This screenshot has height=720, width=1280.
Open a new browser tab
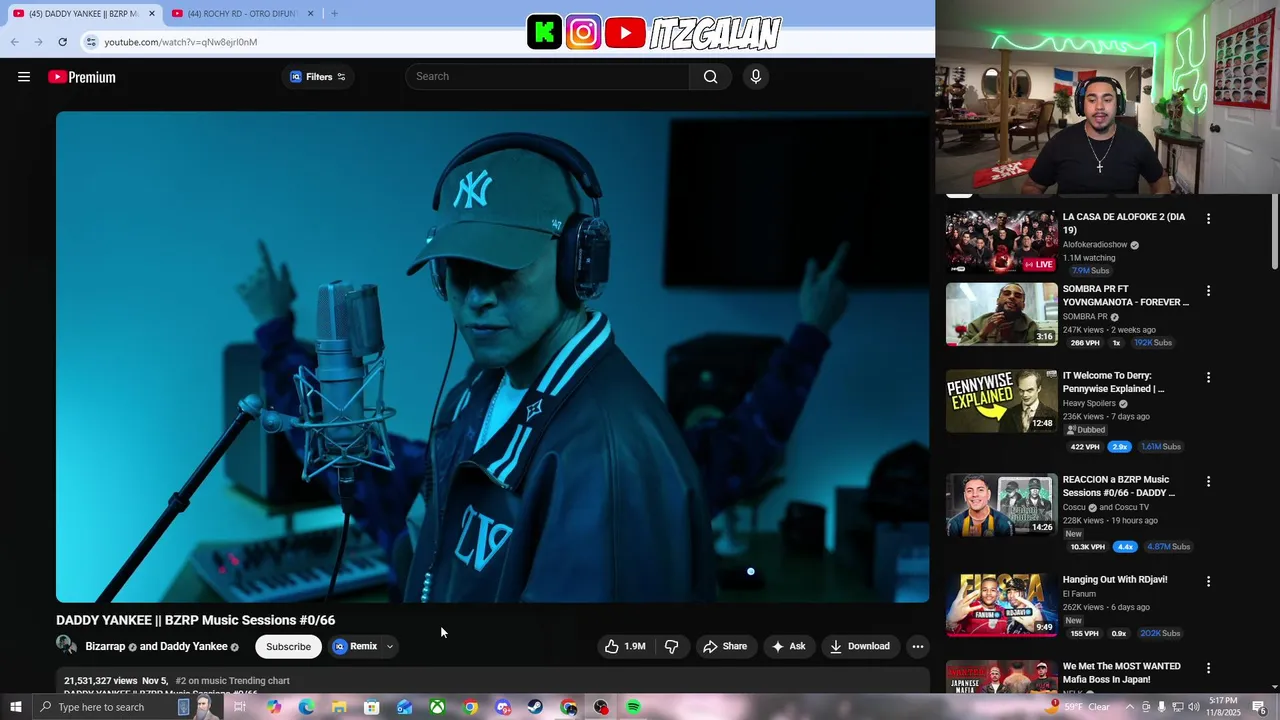(334, 13)
